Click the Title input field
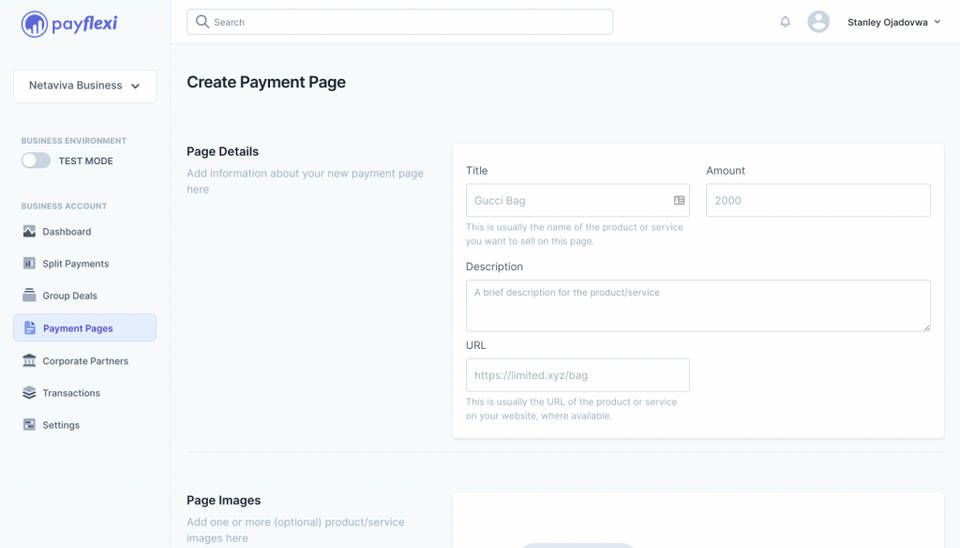Image resolution: width=960 pixels, height=548 pixels. (577, 200)
